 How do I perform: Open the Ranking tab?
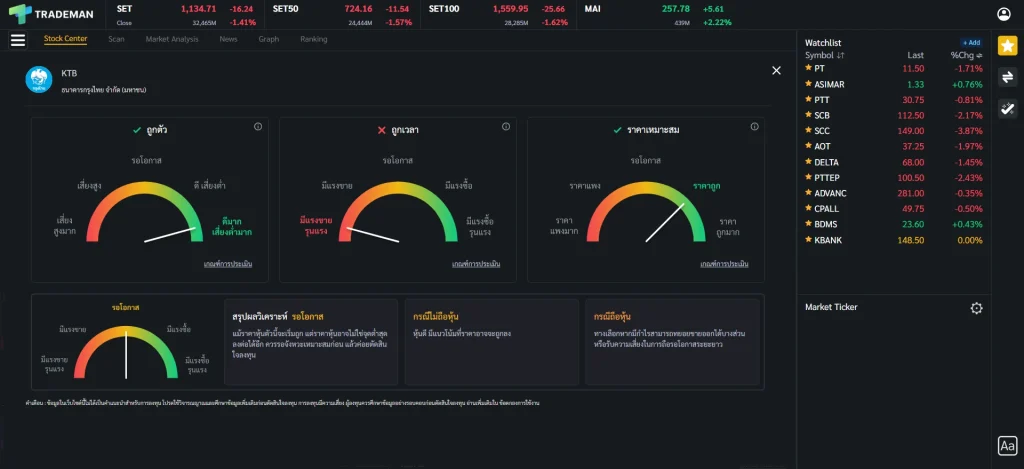click(313, 39)
